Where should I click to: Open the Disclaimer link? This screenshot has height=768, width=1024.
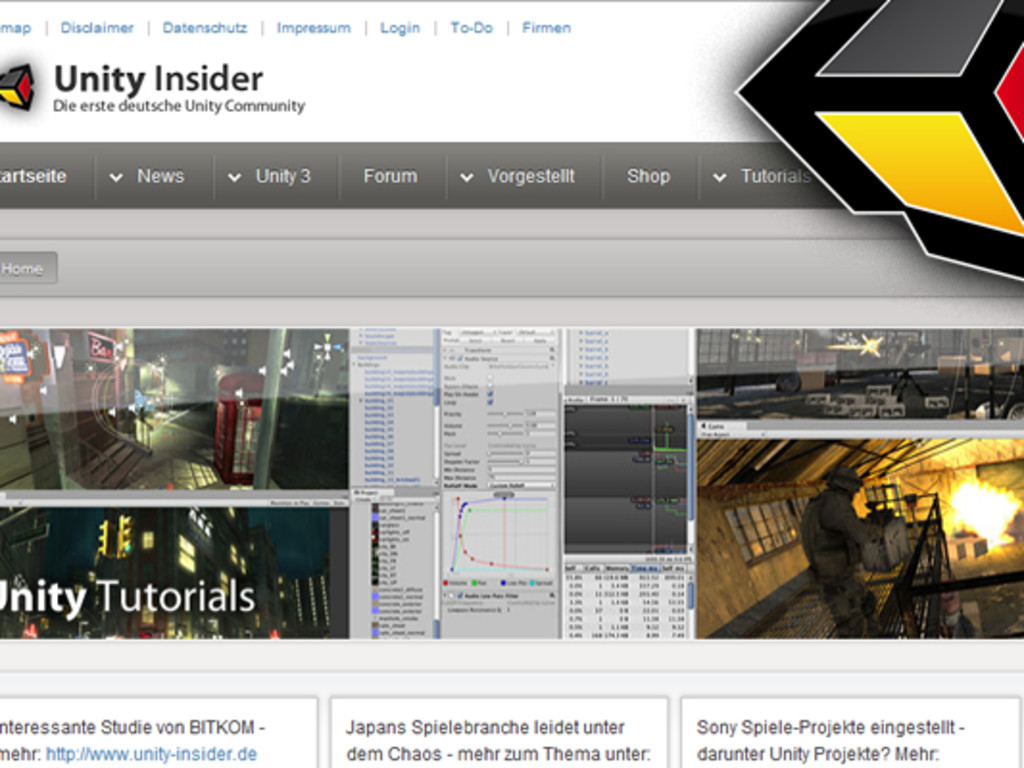click(x=97, y=28)
